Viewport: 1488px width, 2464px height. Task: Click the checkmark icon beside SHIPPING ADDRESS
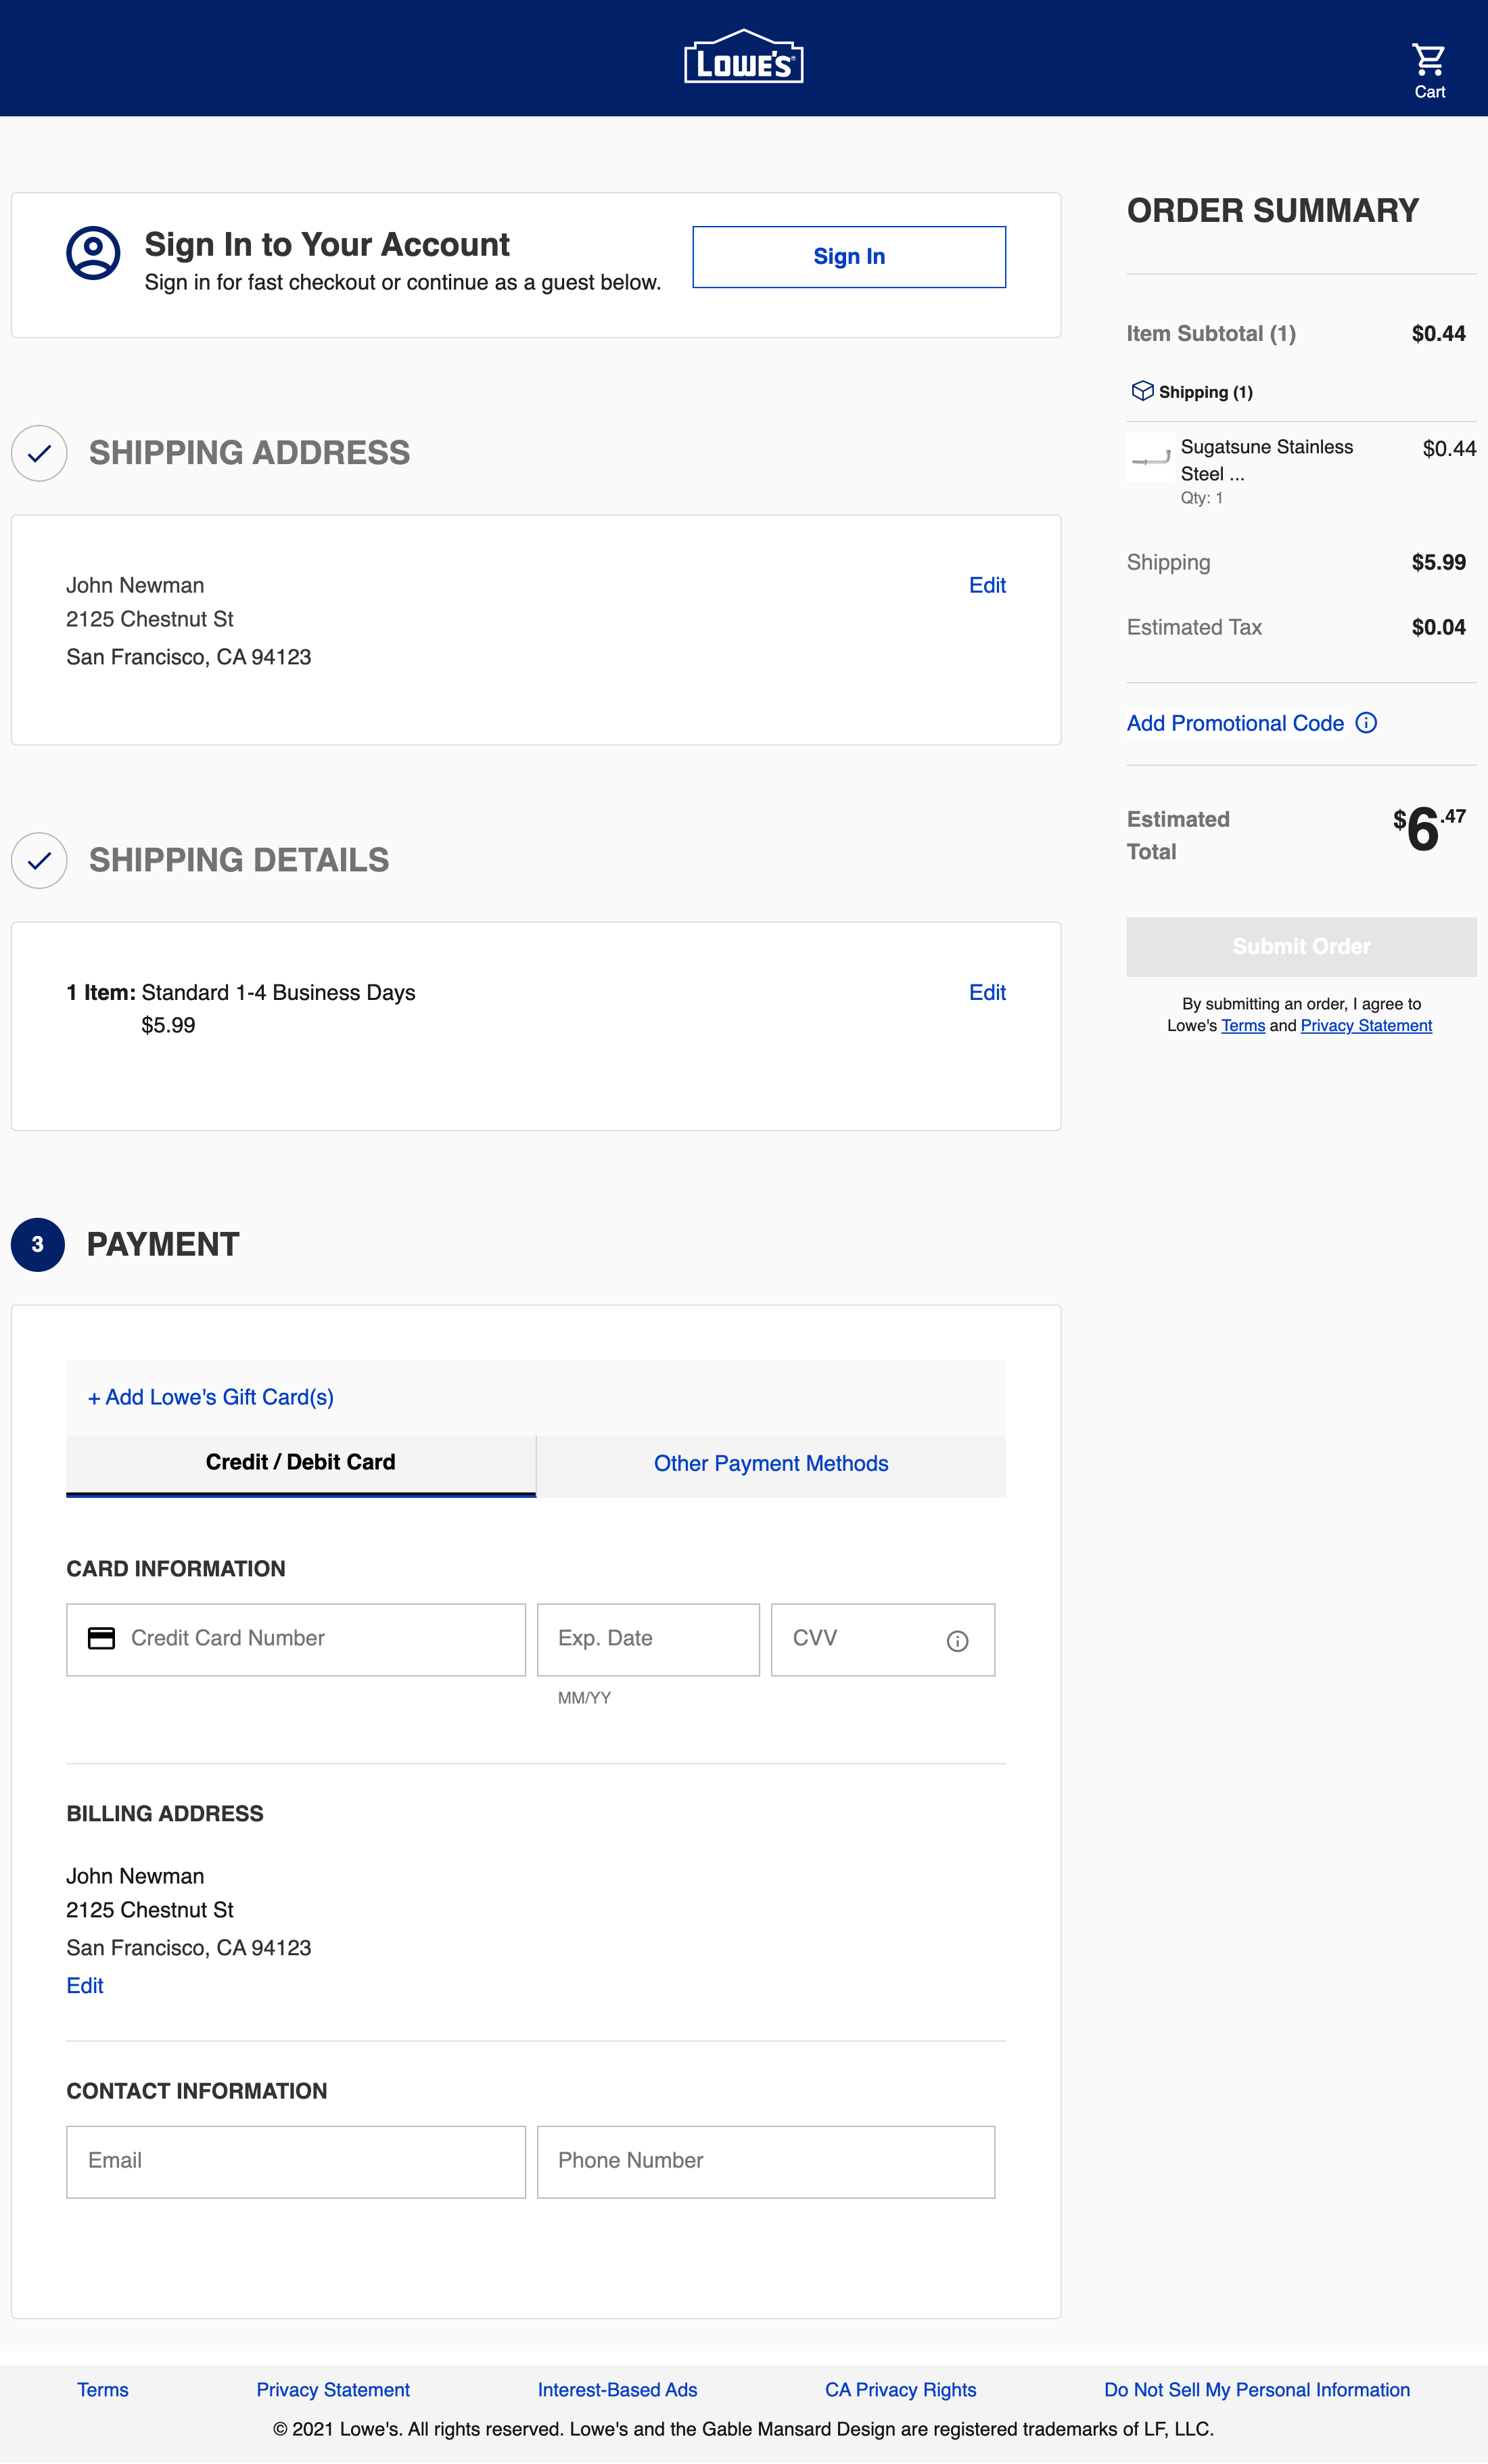tap(39, 454)
